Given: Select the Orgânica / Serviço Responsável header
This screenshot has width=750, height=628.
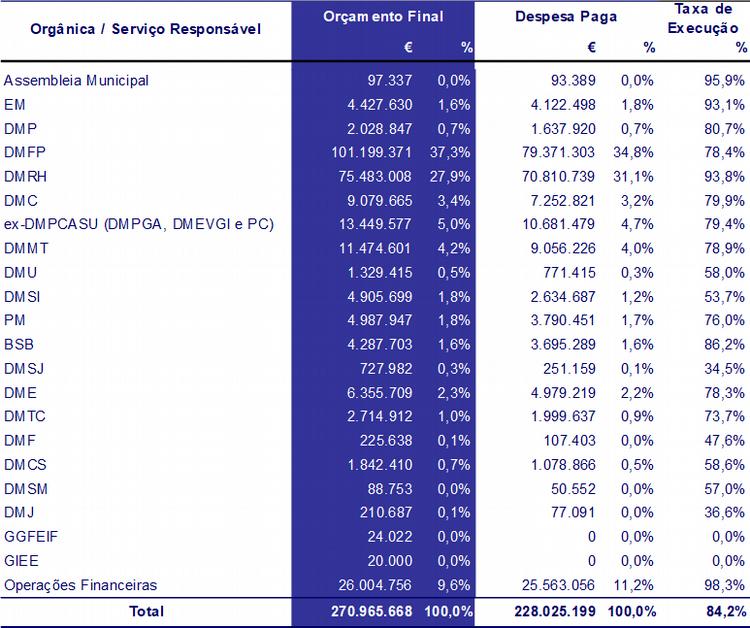Looking at the screenshot, I should pos(146,29).
